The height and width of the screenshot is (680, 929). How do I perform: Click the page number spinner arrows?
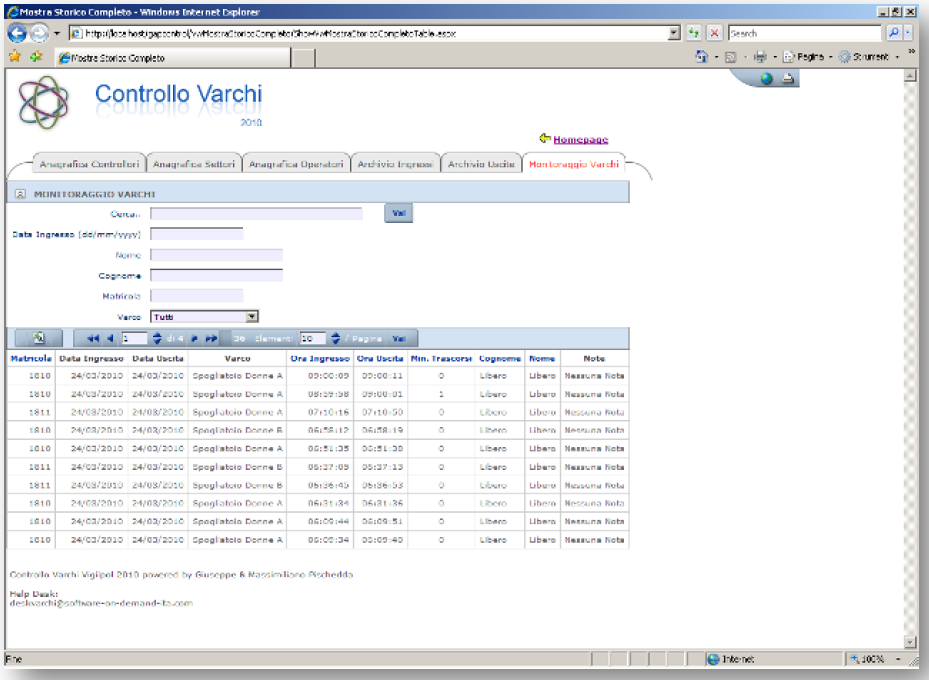[157, 338]
